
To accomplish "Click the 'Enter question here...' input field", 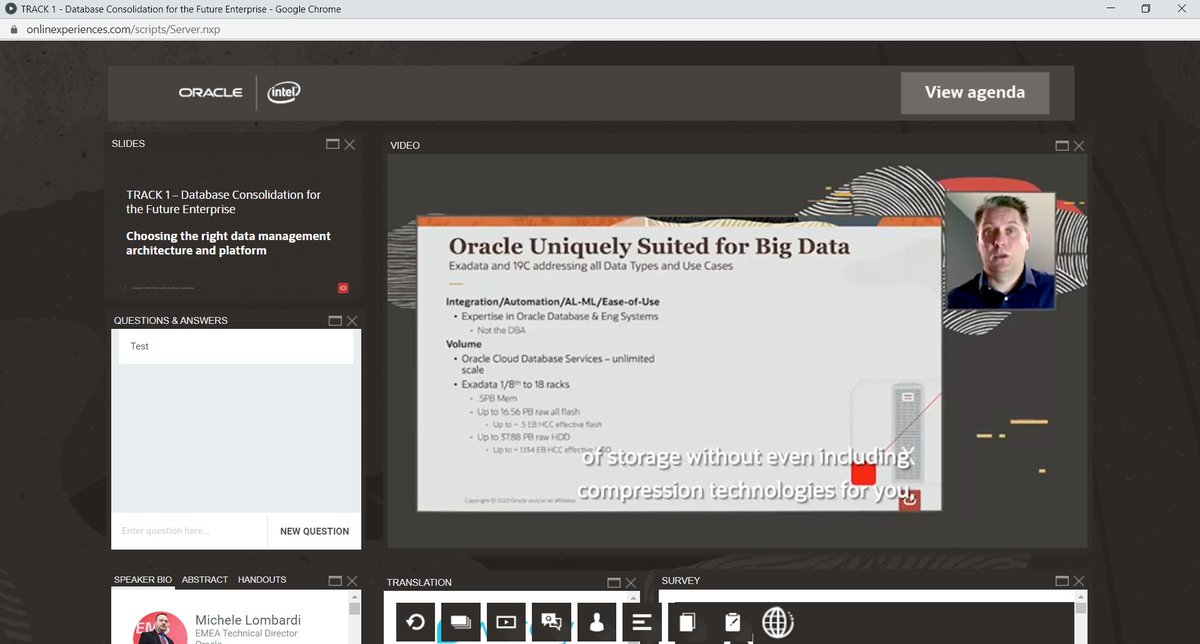I will (189, 531).
